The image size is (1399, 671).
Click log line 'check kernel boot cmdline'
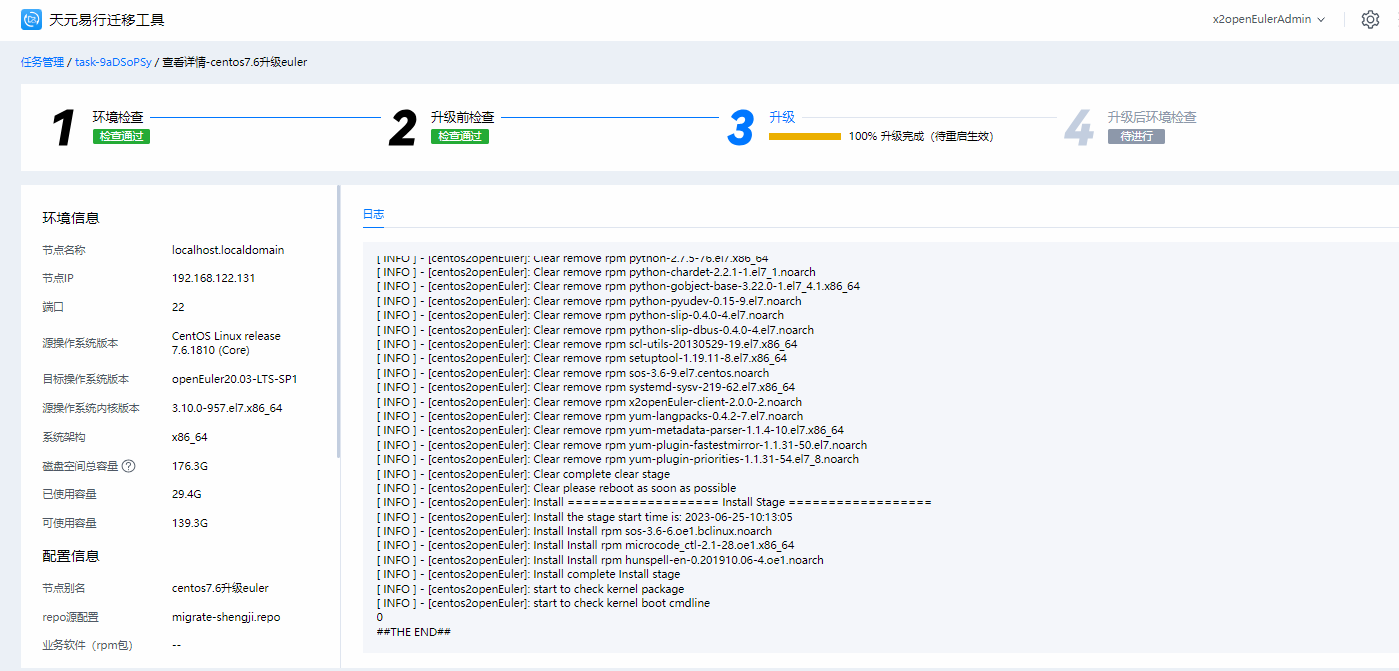click(x=543, y=603)
